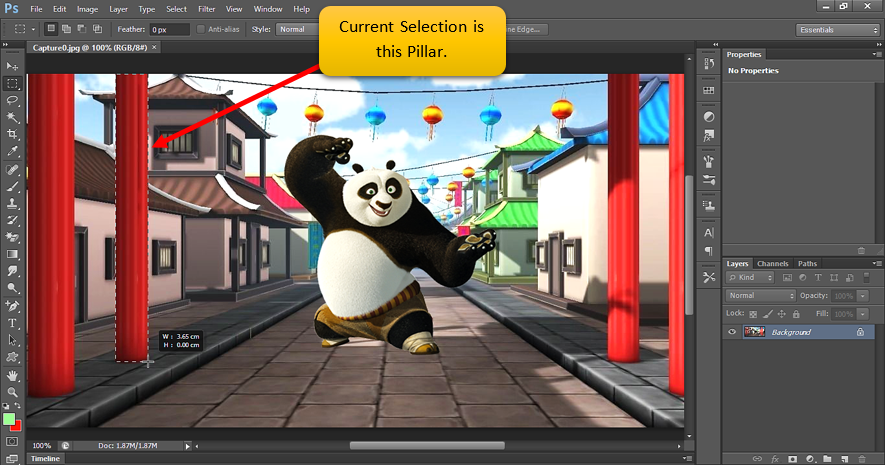
Task: Click the horizontal canvas scrollbar thumb
Action: [x=427, y=446]
